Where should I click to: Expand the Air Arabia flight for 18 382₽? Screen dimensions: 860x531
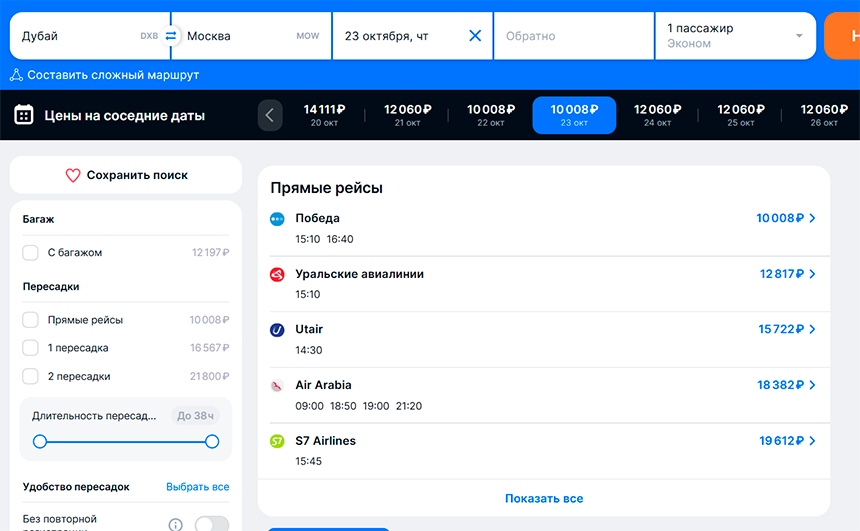pos(786,385)
